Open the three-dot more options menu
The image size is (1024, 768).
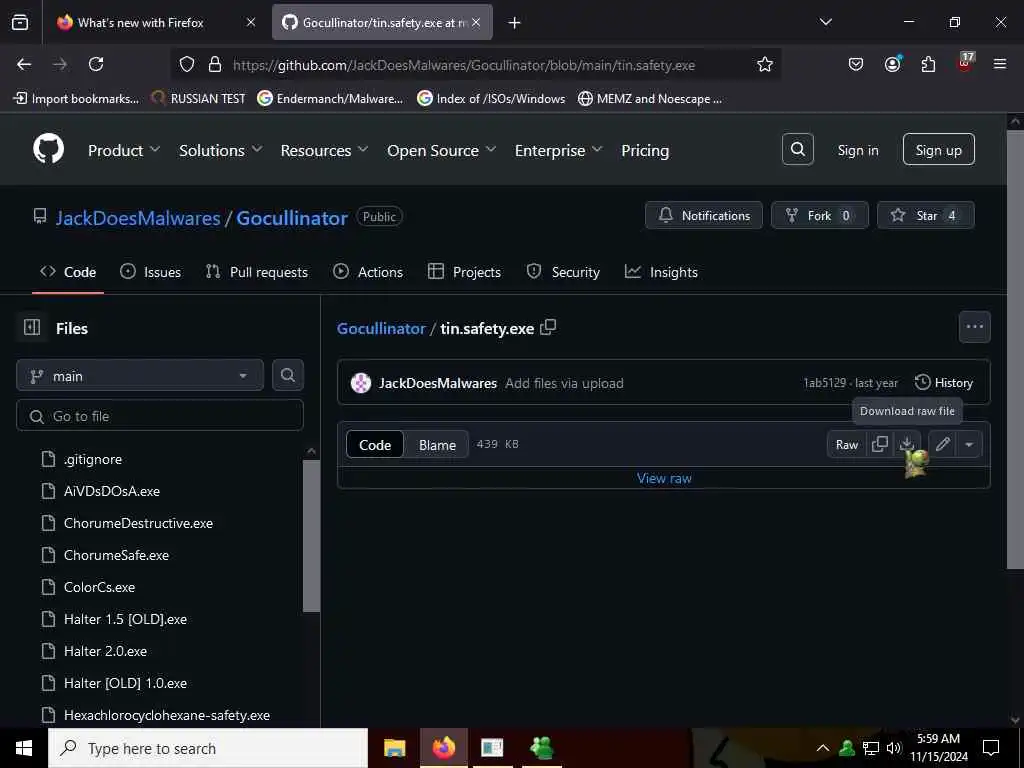coord(974,327)
